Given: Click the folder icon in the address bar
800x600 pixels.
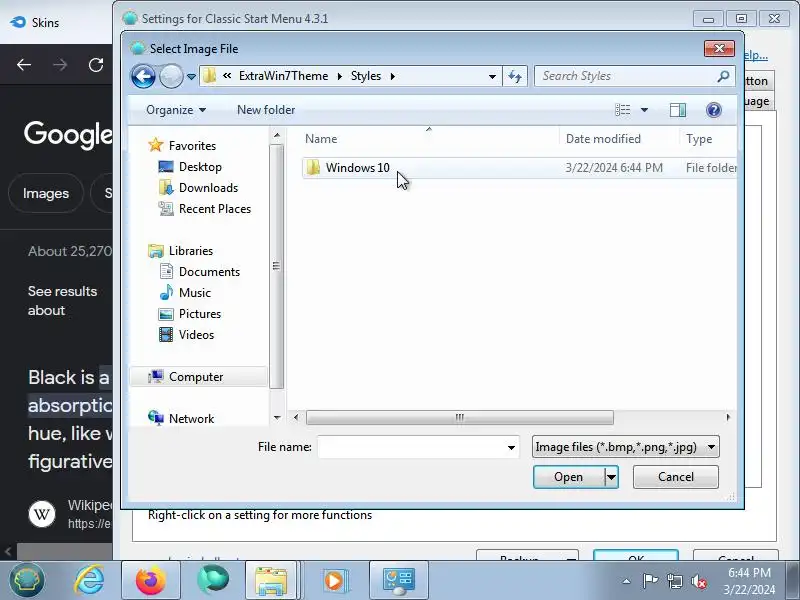Looking at the screenshot, I should click(x=209, y=76).
